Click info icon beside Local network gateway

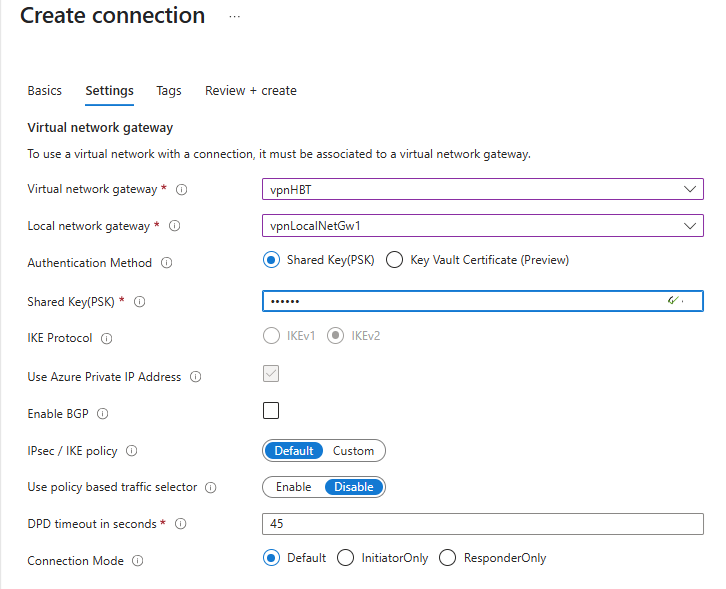[x=175, y=226]
